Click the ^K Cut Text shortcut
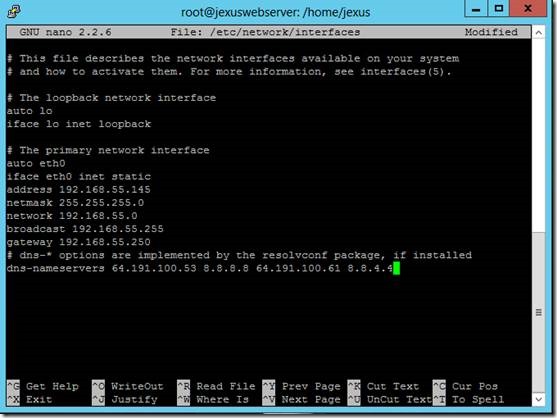Viewport: 557px width, 418px height. click(383, 386)
